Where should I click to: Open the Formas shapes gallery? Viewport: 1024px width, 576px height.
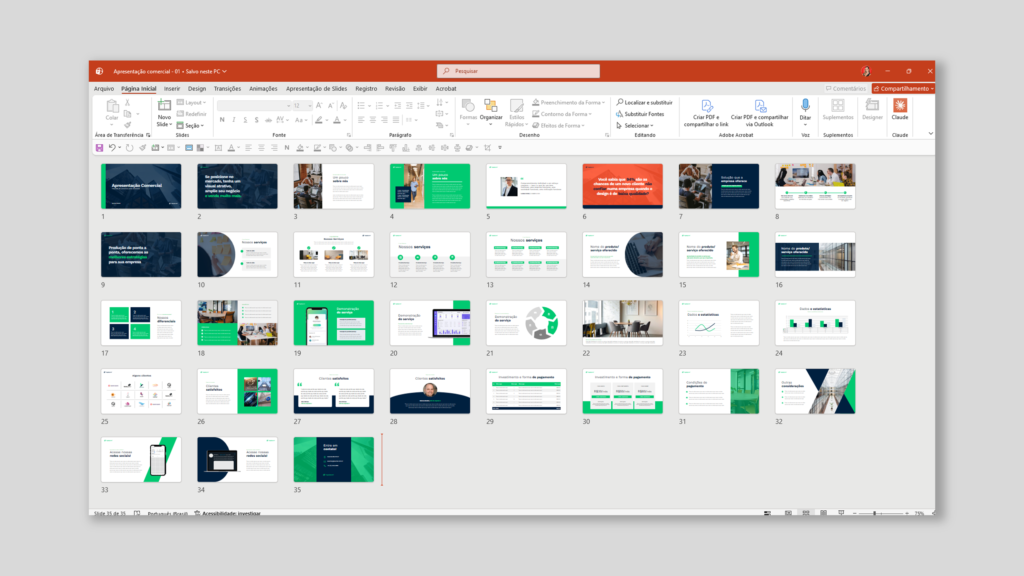(468, 111)
